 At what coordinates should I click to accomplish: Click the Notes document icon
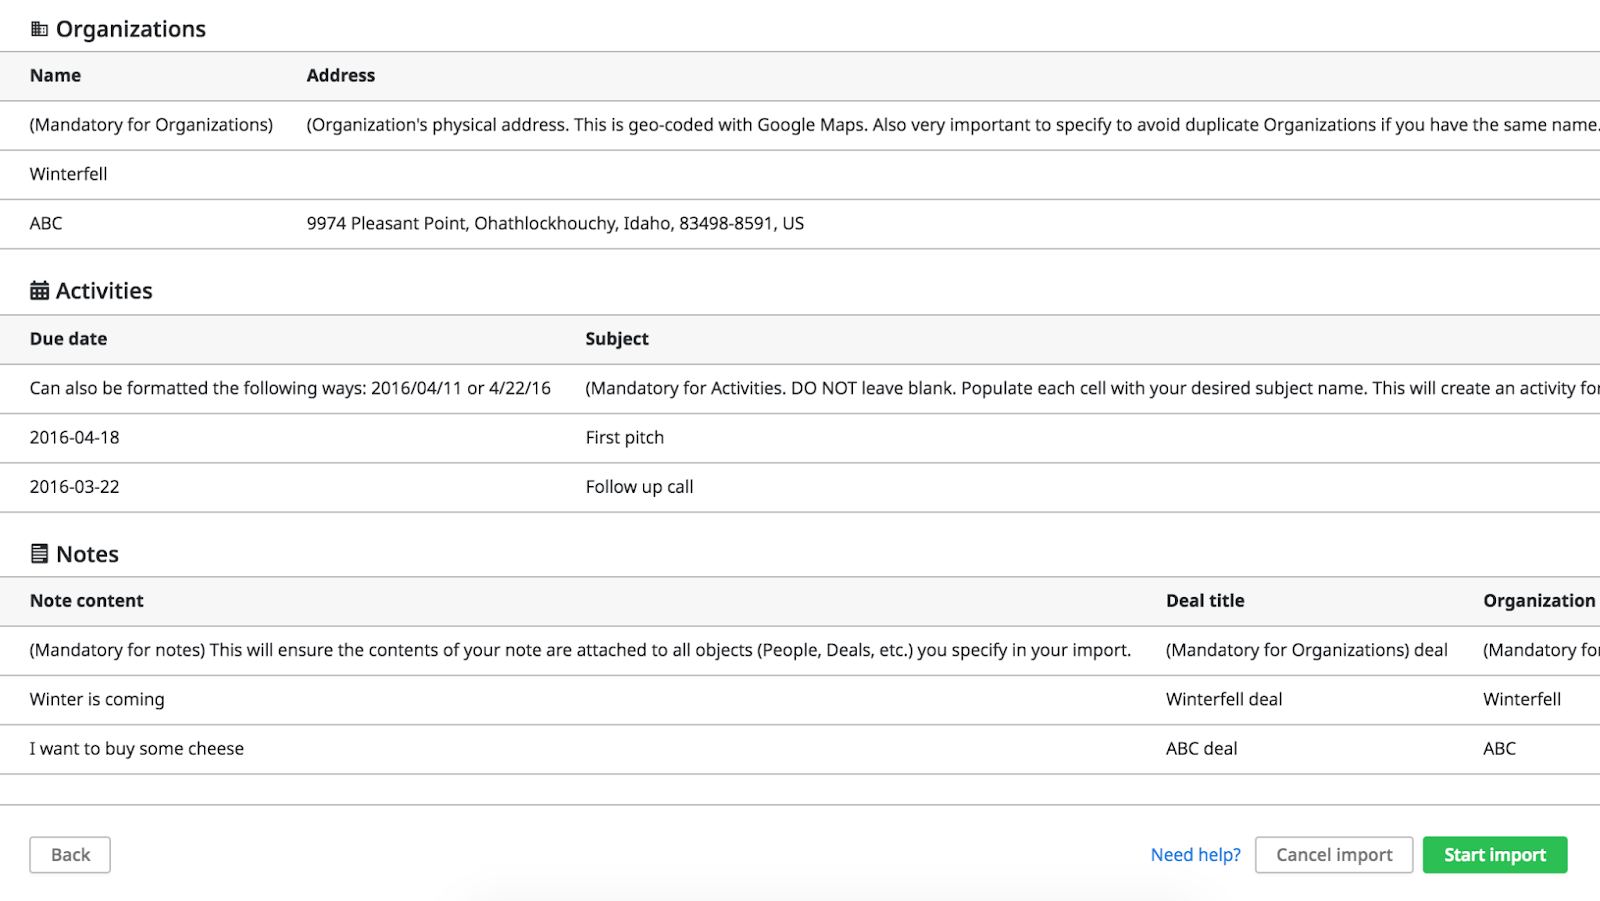(x=39, y=553)
